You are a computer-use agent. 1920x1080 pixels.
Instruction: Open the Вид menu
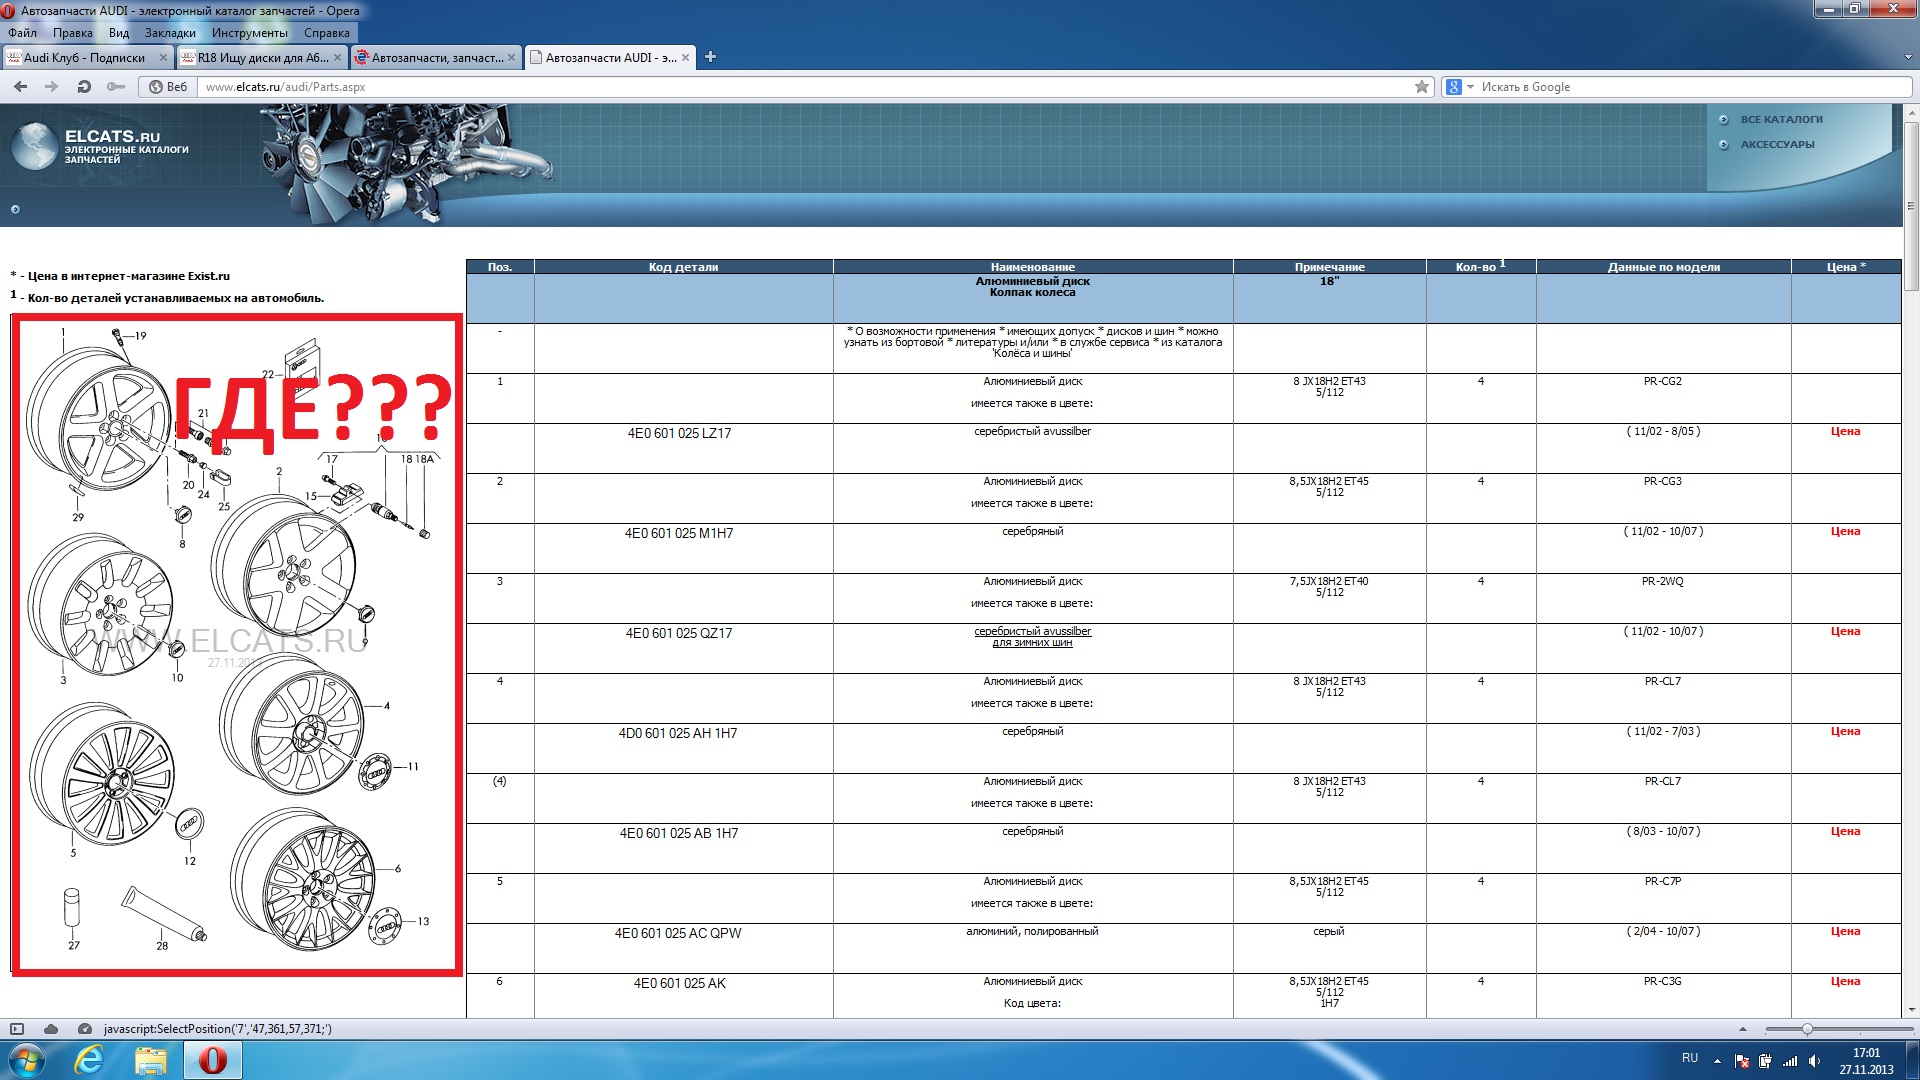point(119,33)
